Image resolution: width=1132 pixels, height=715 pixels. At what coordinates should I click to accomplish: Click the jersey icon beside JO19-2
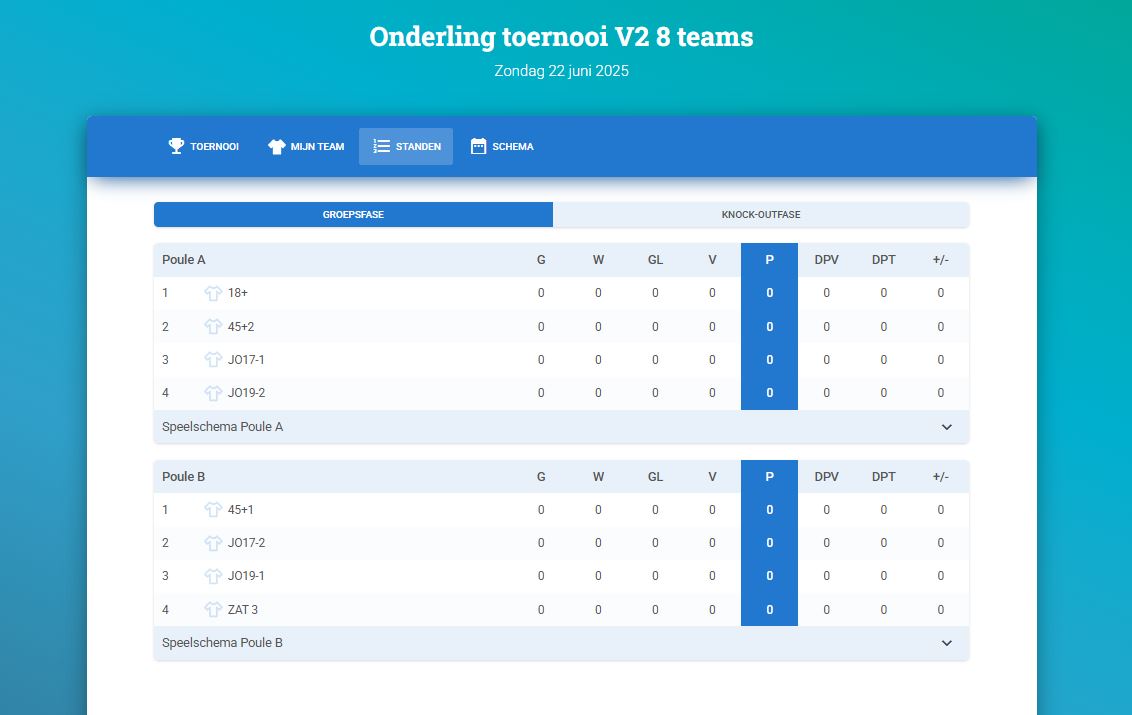(x=213, y=393)
